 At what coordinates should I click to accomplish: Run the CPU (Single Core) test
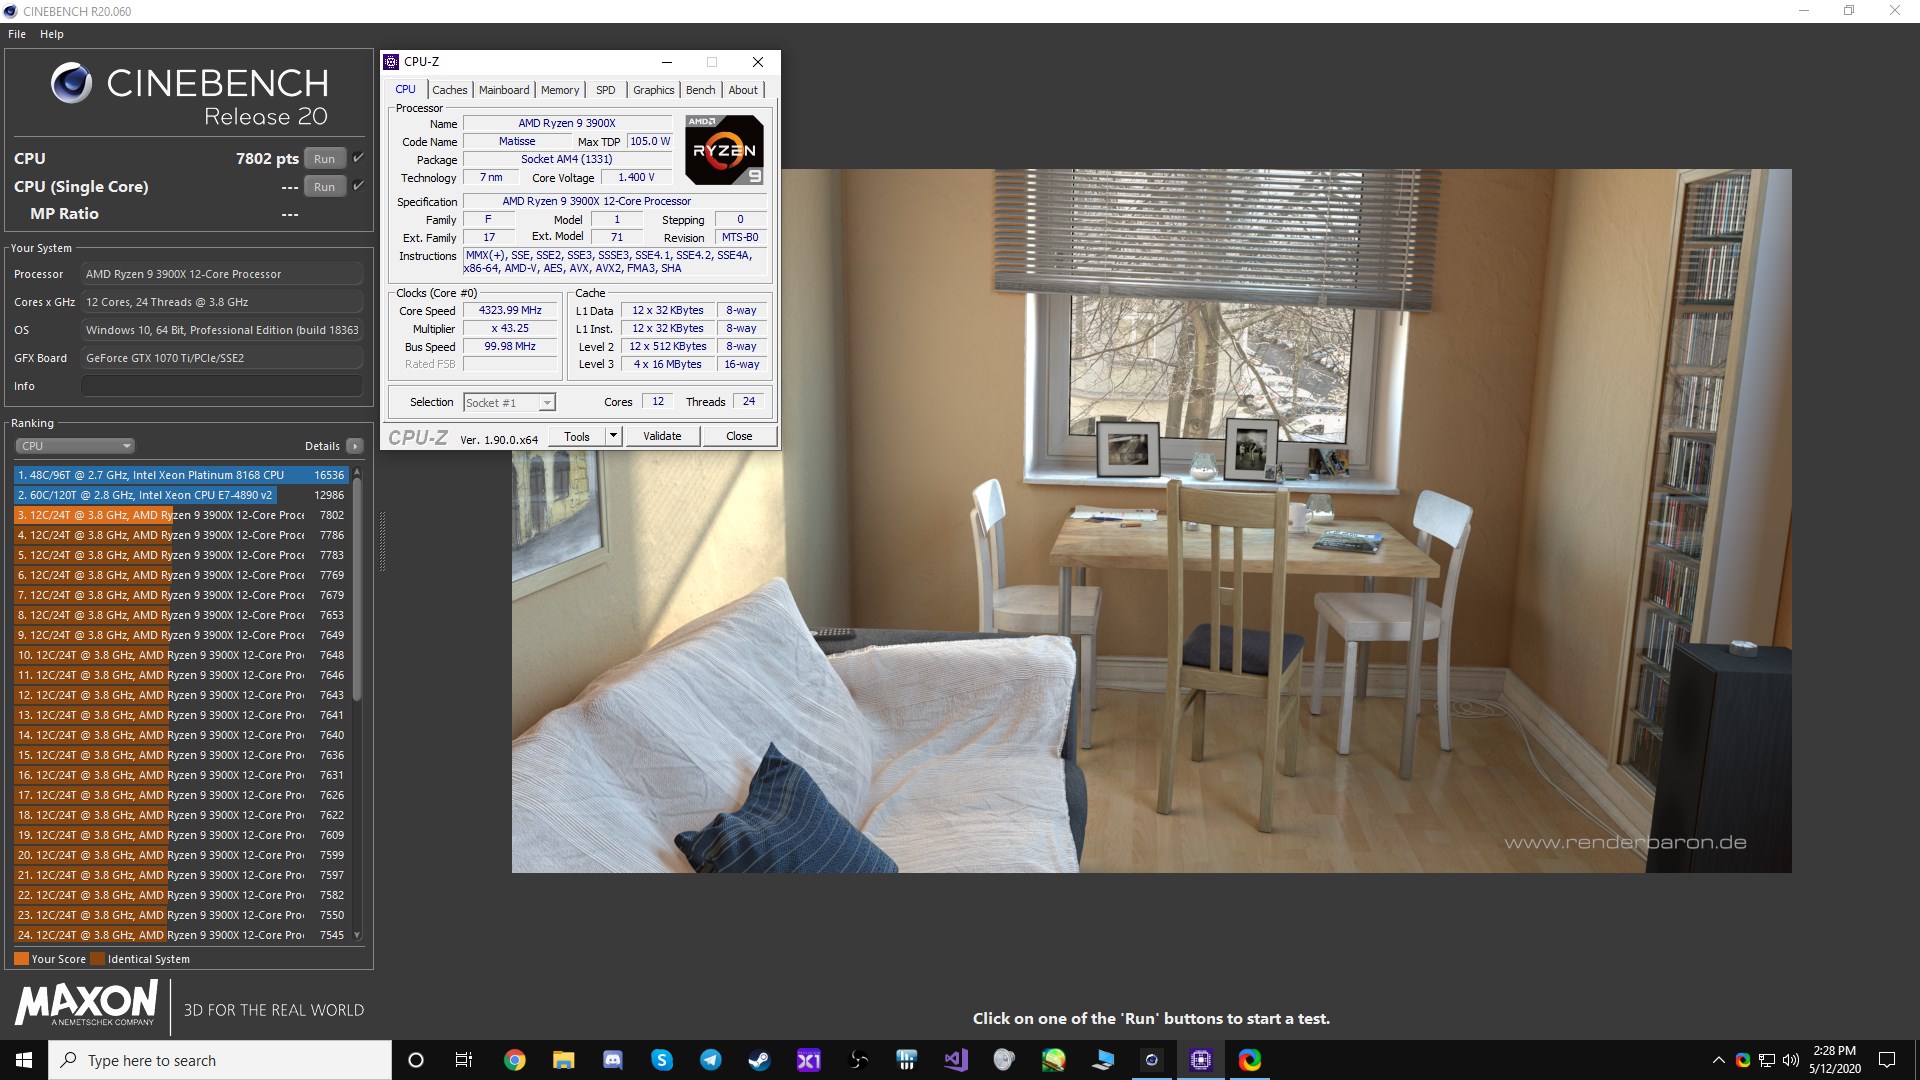click(x=325, y=187)
